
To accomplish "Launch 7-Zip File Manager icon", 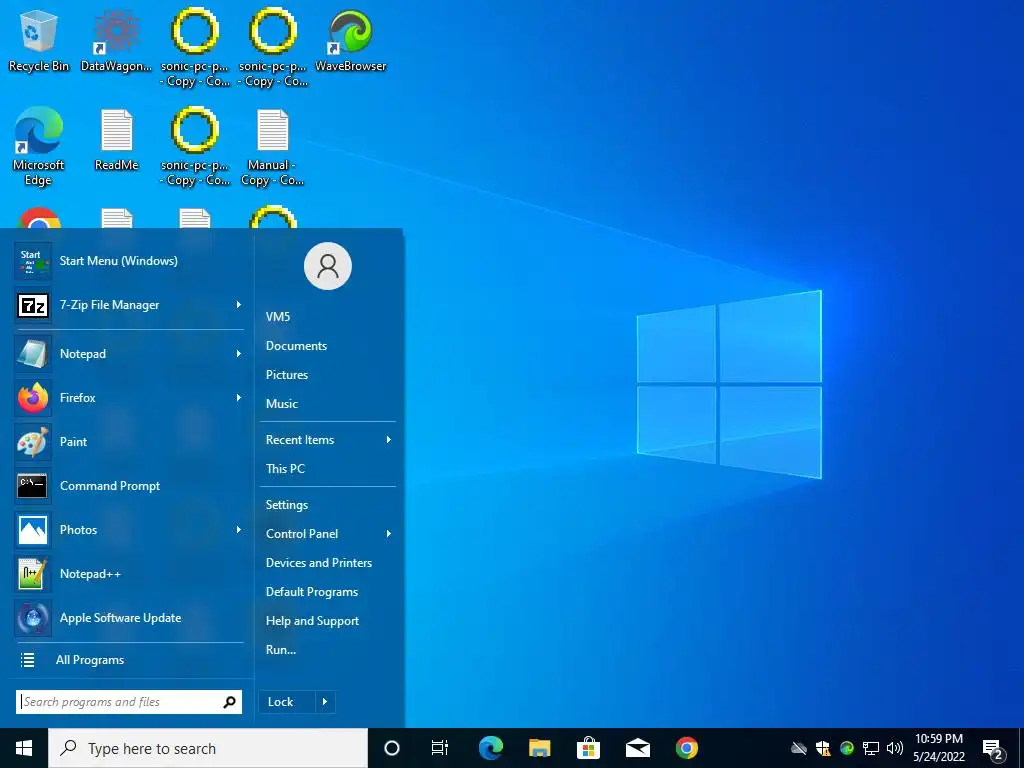I will [x=33, y=305].
